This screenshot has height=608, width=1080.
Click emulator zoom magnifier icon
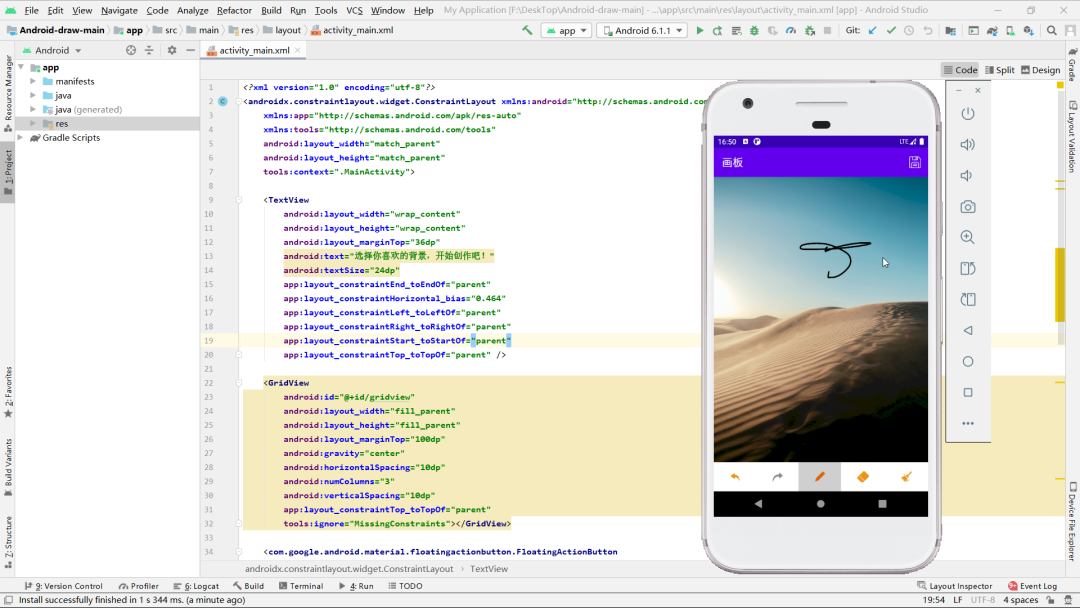pyautogui.click(x=968, y=238)
